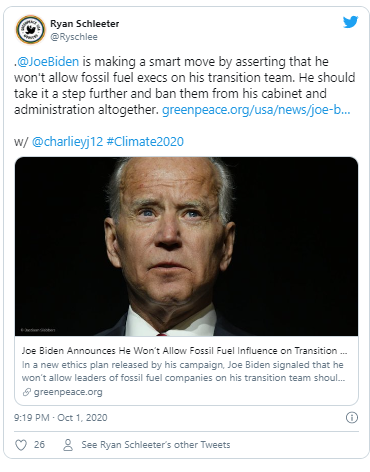Screen dimensions: 370x472
Task: Click the link chain icon near greenpeace.org
Action: coord(27,392)
